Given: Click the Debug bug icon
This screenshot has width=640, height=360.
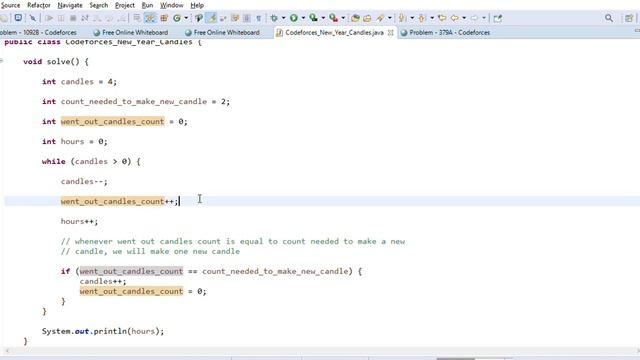Looking at the screenshot, I should (x=274, y=18).
